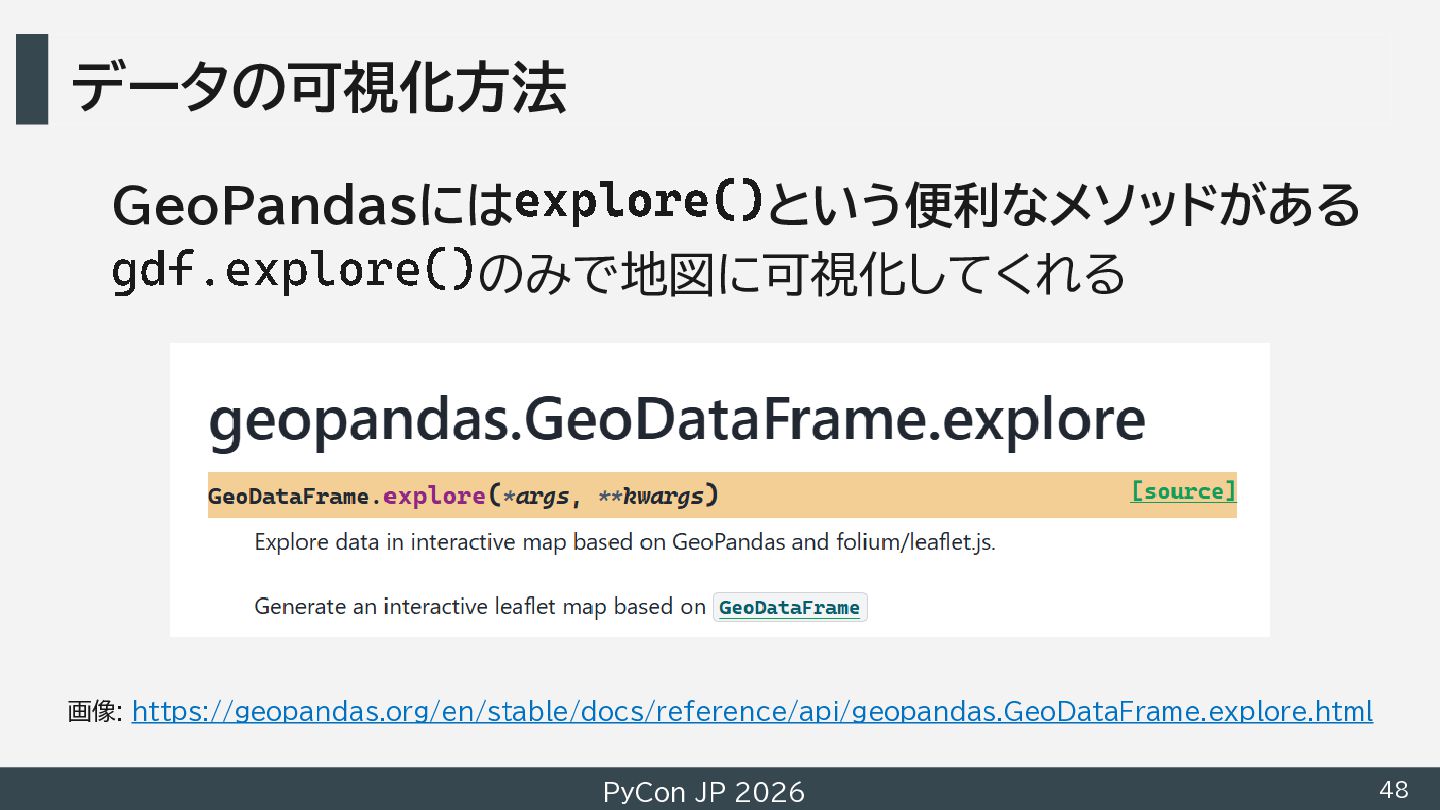Click the heading geopandas.GeoDataFrame.explore
This screenshot has width=1440, height=810.
[x=677, y=421]
